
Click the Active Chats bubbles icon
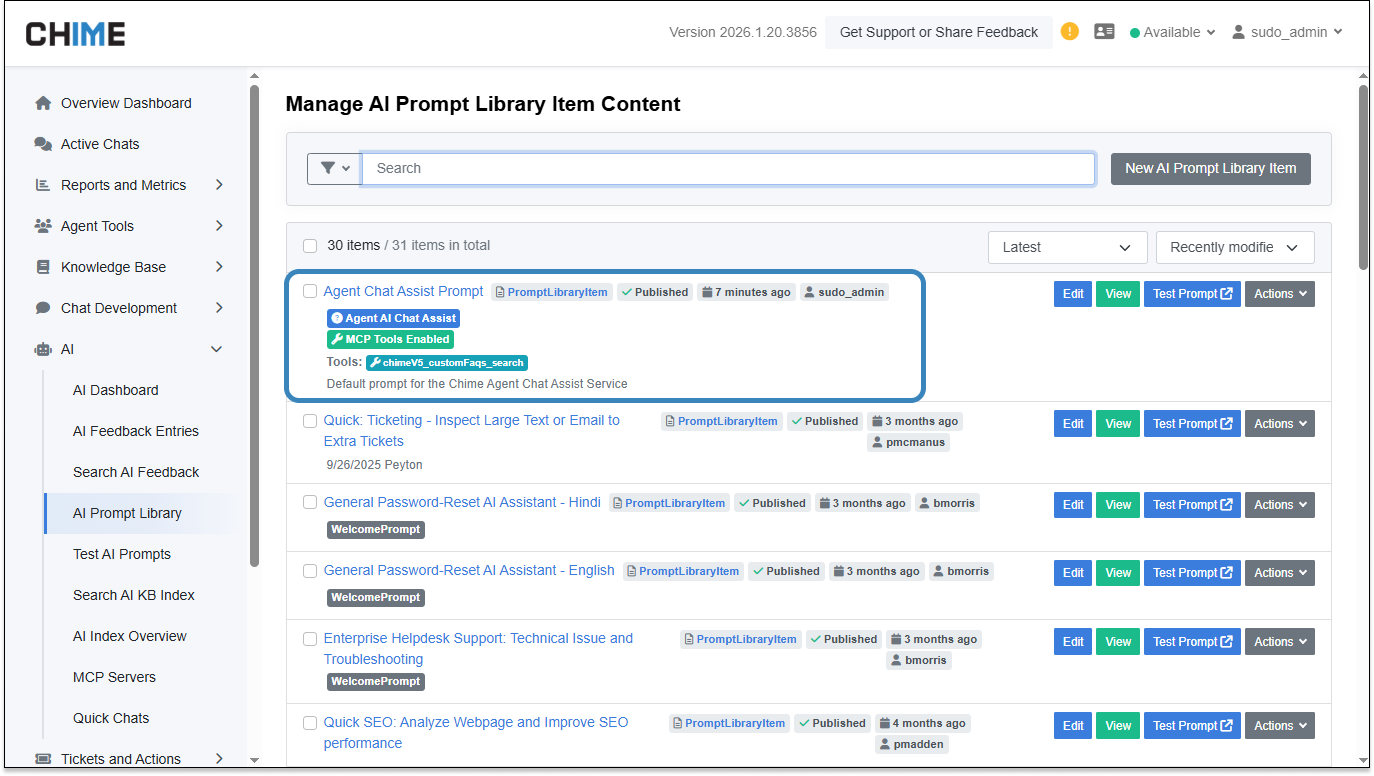pos(43,144)
